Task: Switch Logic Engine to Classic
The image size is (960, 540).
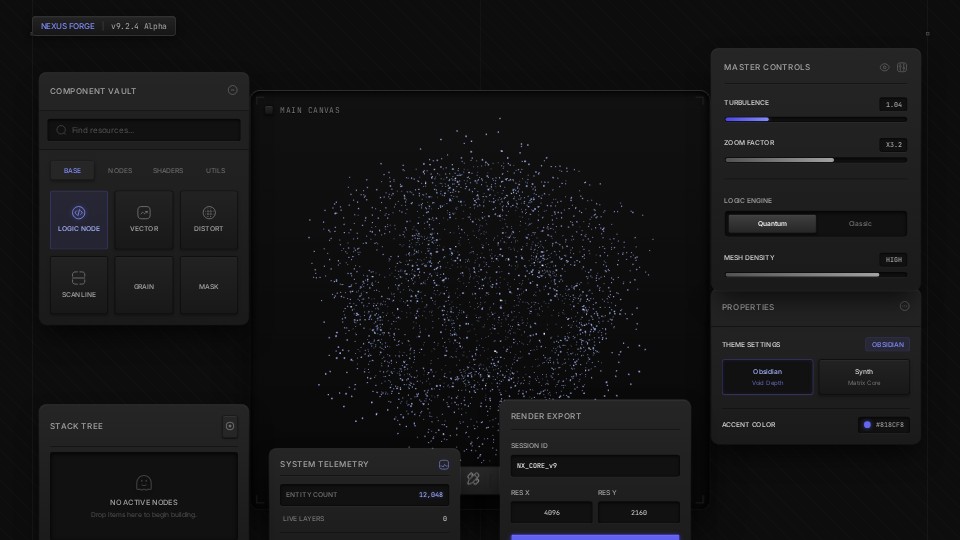Action: (x=860, y=223)
